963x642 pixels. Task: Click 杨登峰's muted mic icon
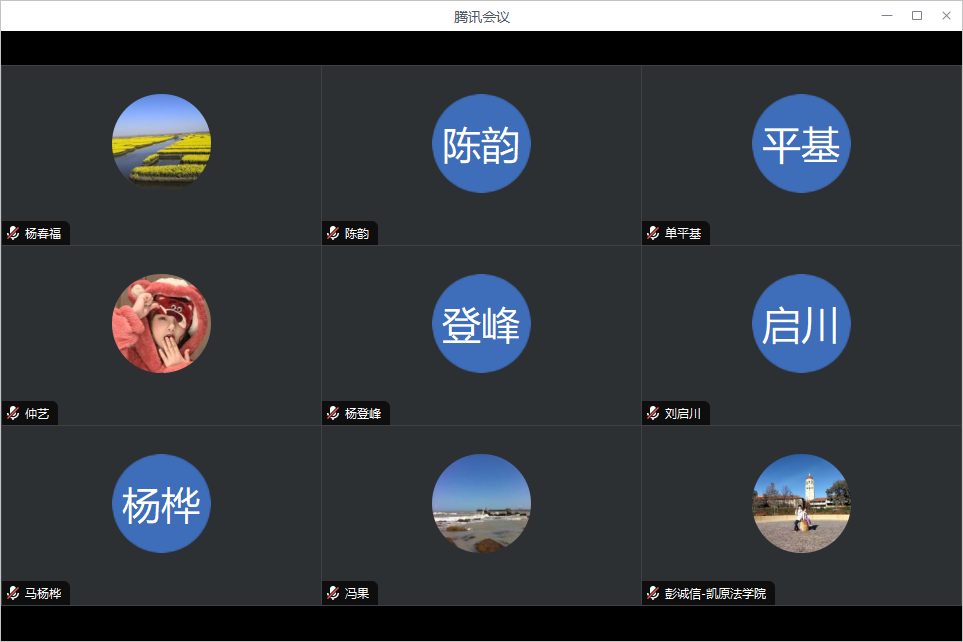(333, 413)
